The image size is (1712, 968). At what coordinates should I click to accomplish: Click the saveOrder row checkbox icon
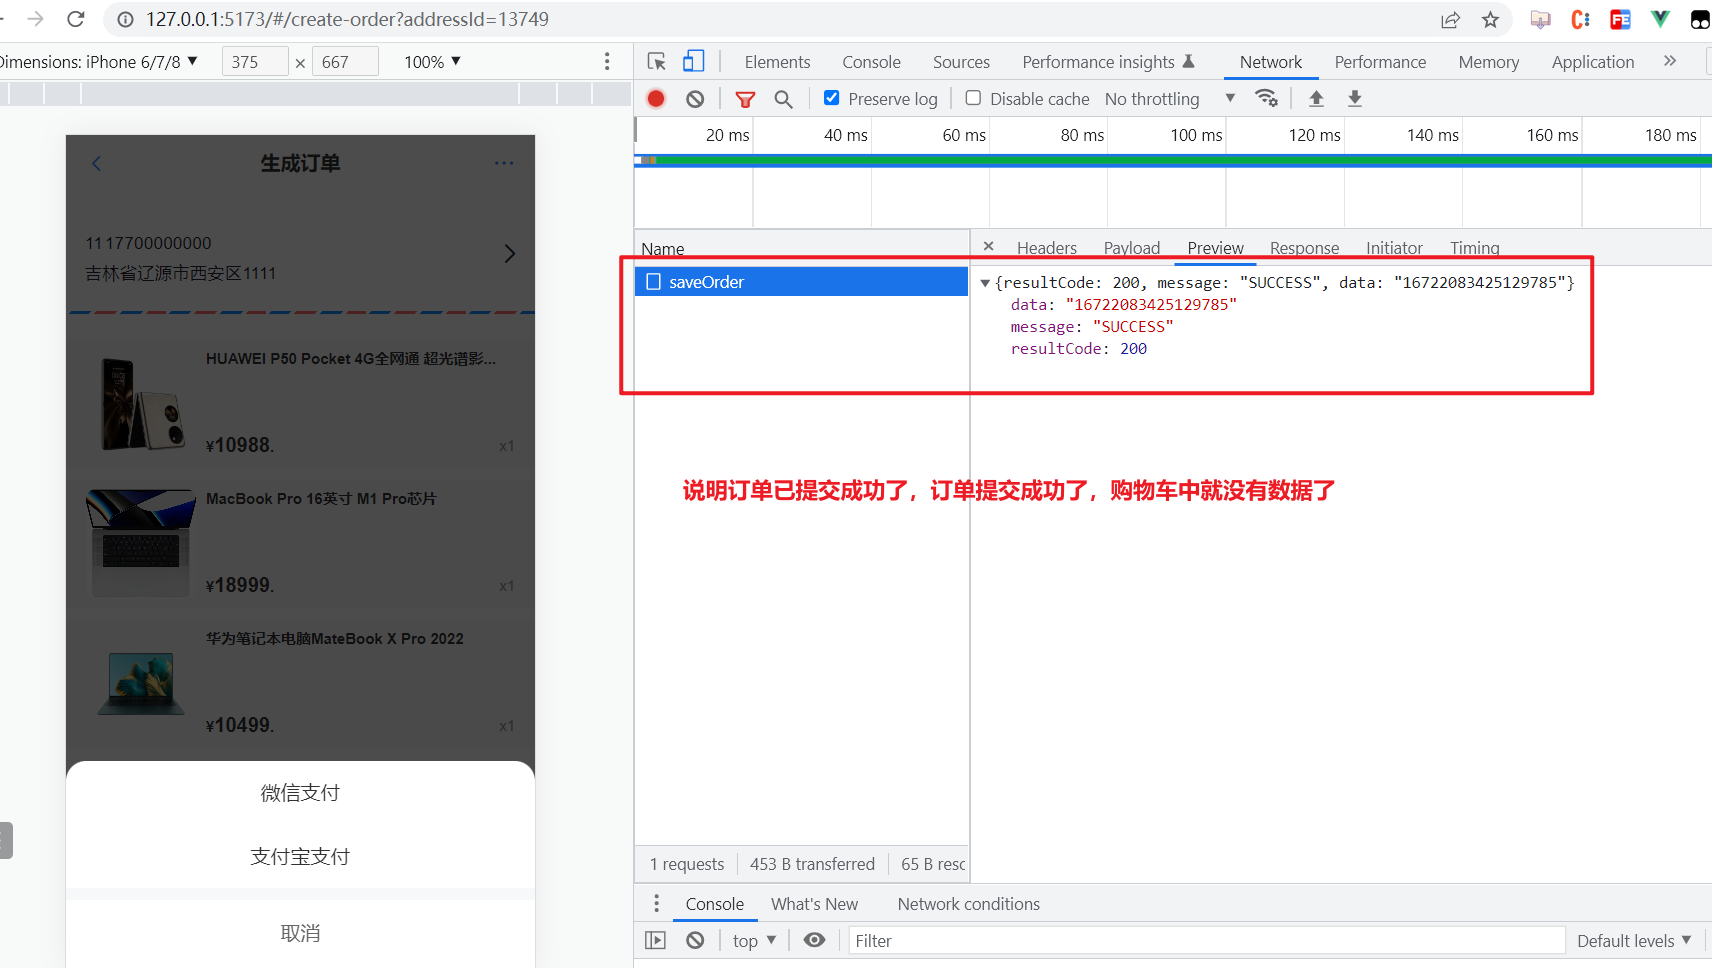point(653,282)
